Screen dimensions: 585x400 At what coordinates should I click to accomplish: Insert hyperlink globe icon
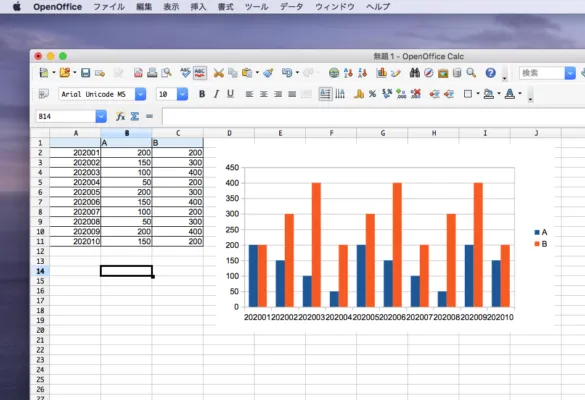(334, 73)
